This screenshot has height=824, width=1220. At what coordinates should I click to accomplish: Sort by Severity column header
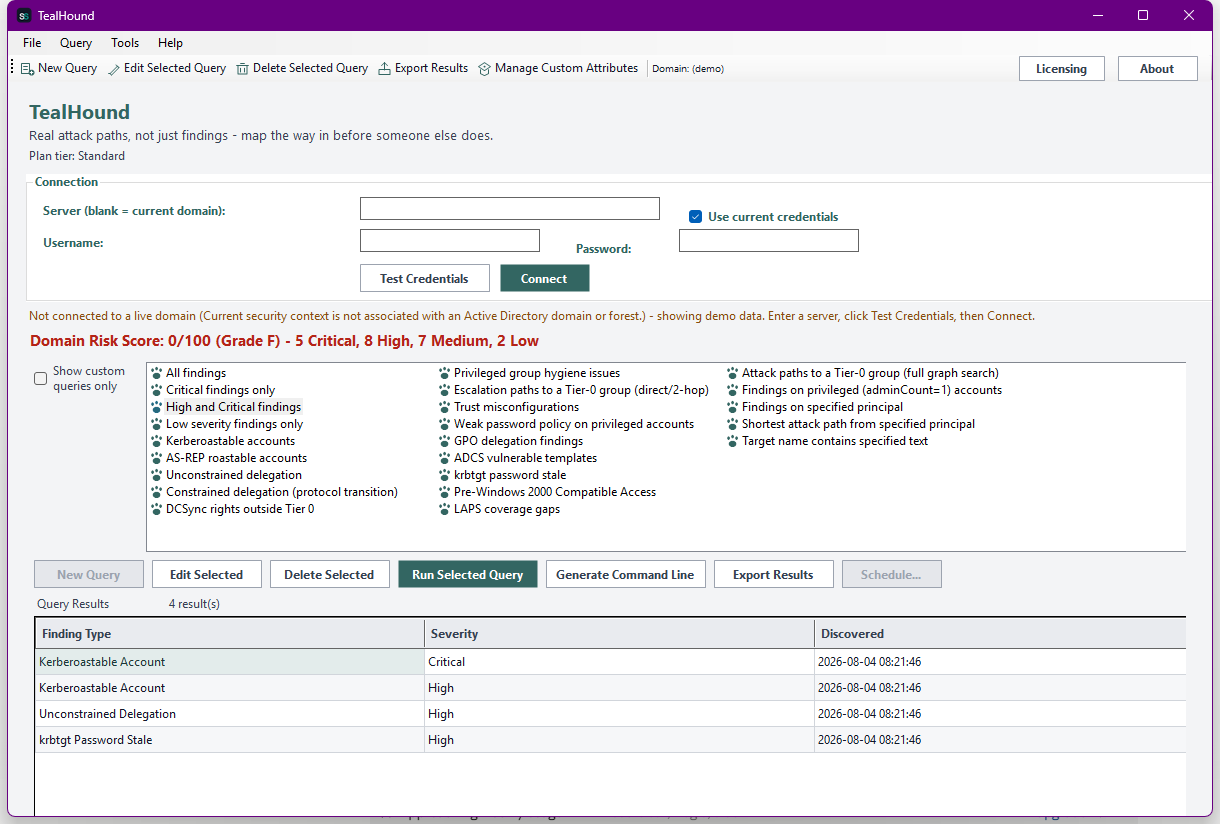[619, 634]
